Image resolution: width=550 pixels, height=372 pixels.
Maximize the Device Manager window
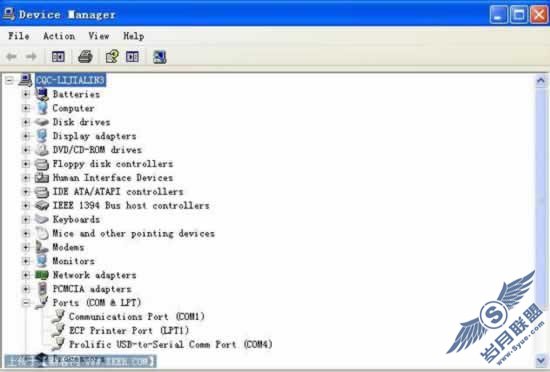tap(519, 15)
